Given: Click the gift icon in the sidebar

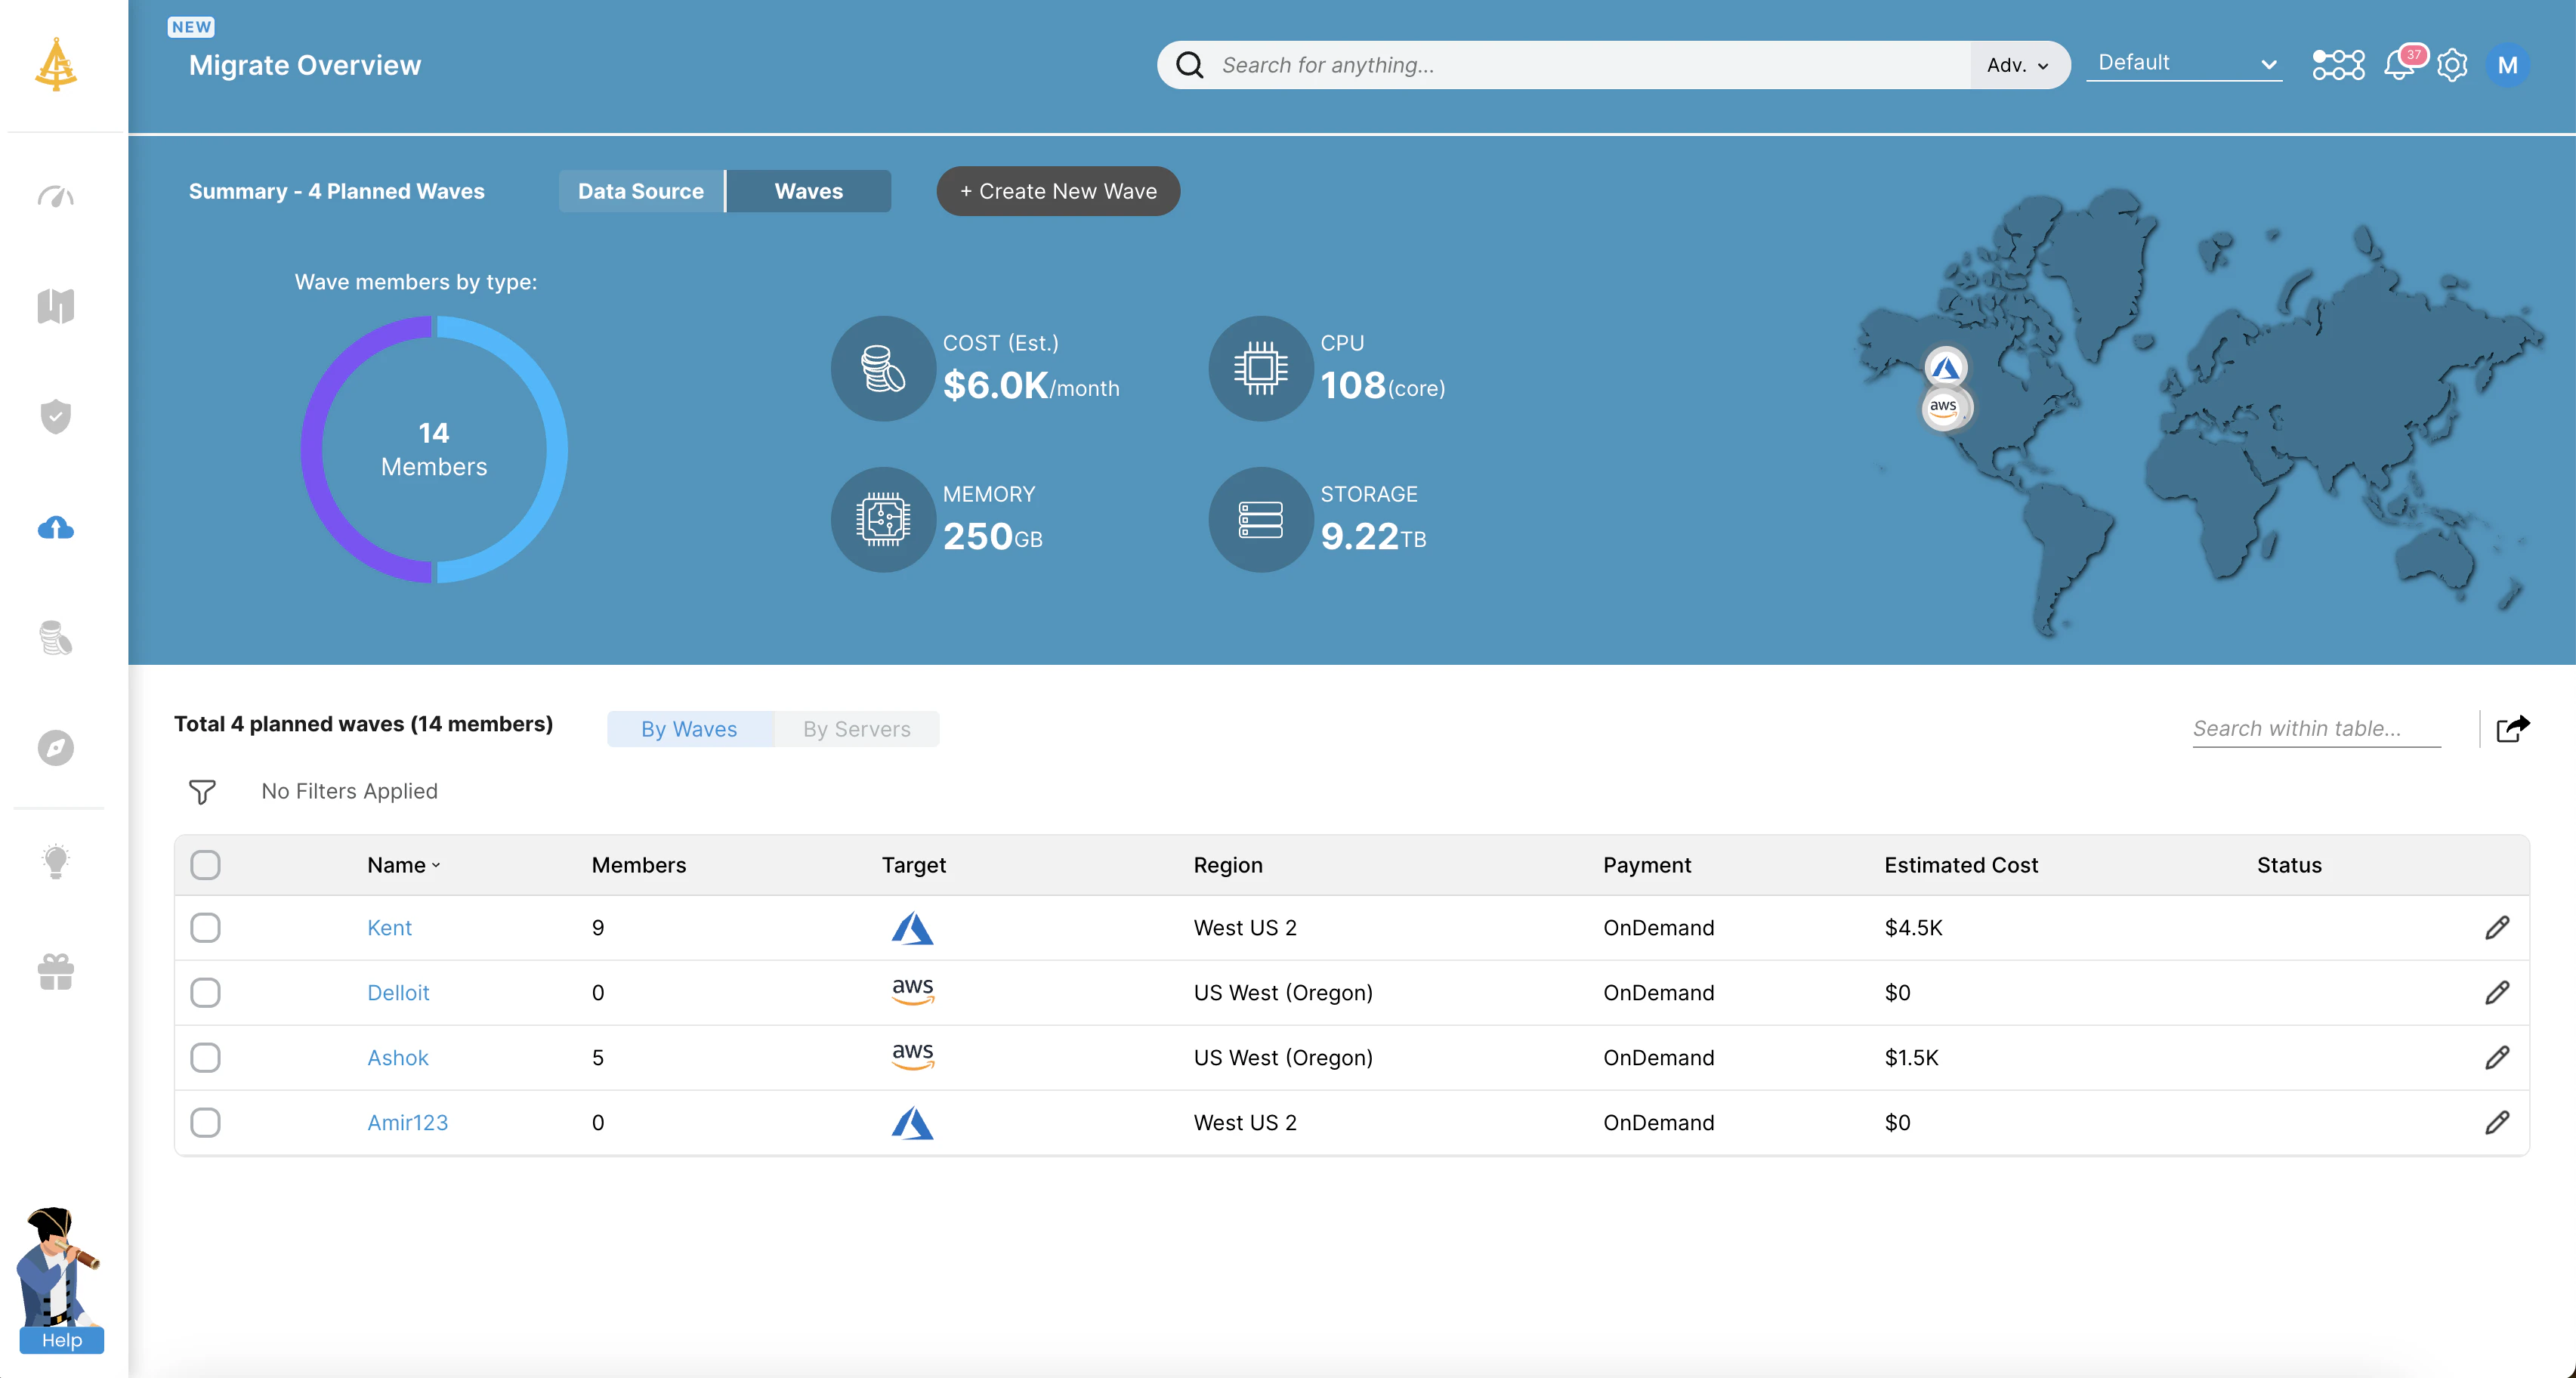Looking at the screenshot, I should [x=56, y=971].
